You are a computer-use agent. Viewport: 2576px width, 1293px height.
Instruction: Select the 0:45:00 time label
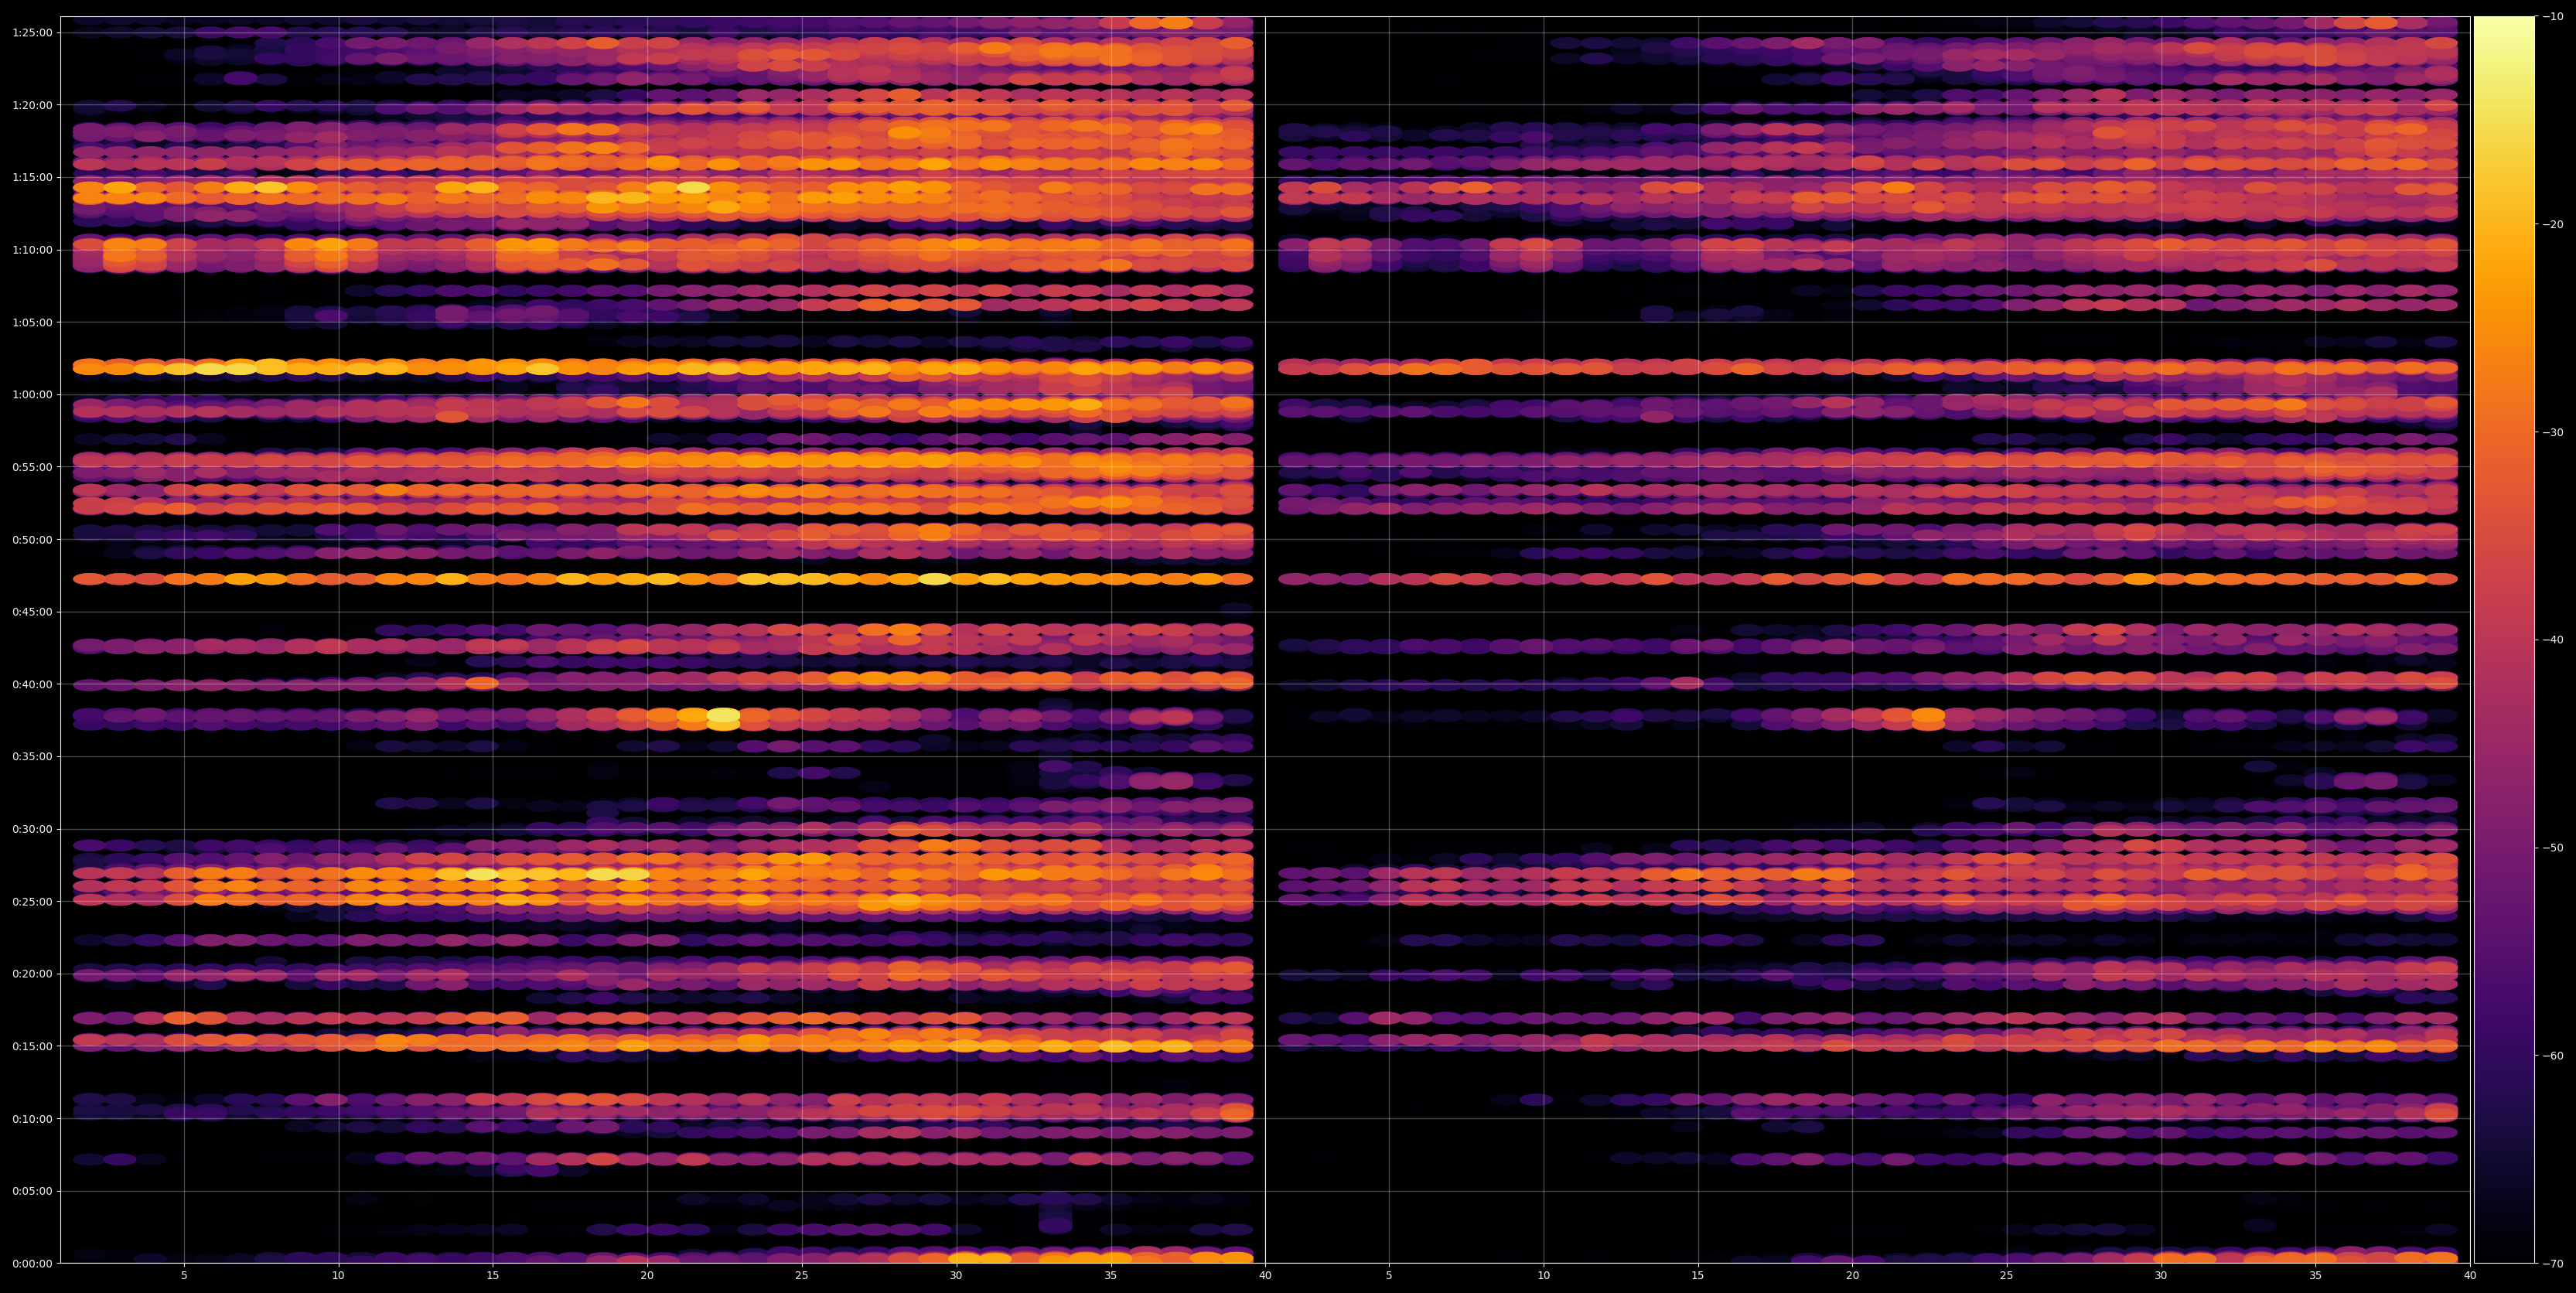click(x=33, y=611)
